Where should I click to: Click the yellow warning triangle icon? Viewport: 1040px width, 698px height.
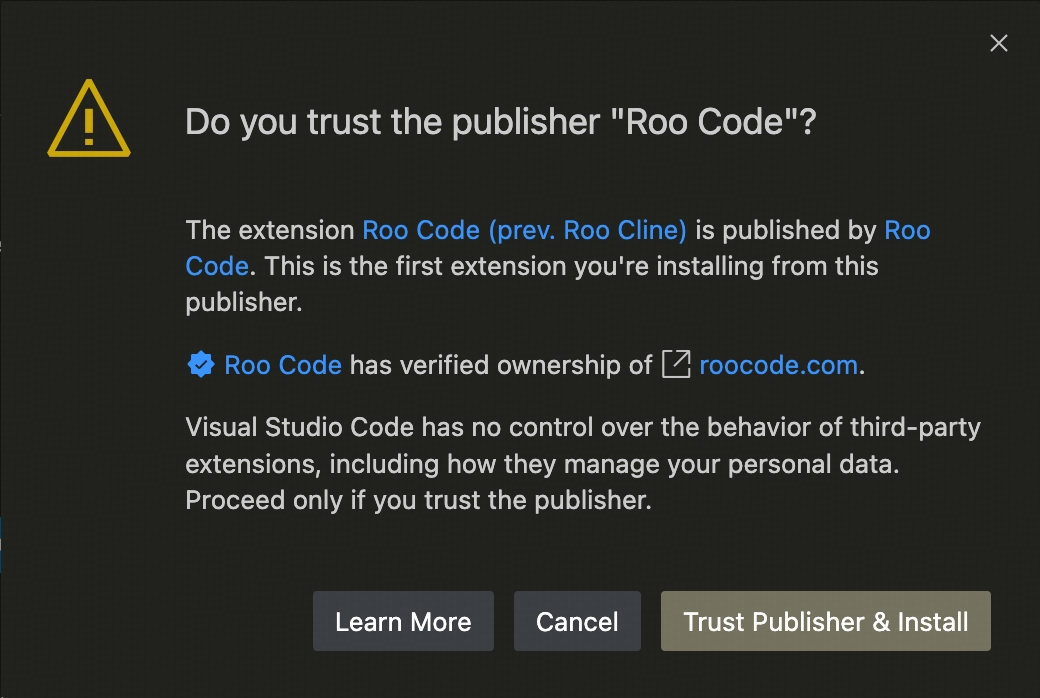(x=89, y=119)
